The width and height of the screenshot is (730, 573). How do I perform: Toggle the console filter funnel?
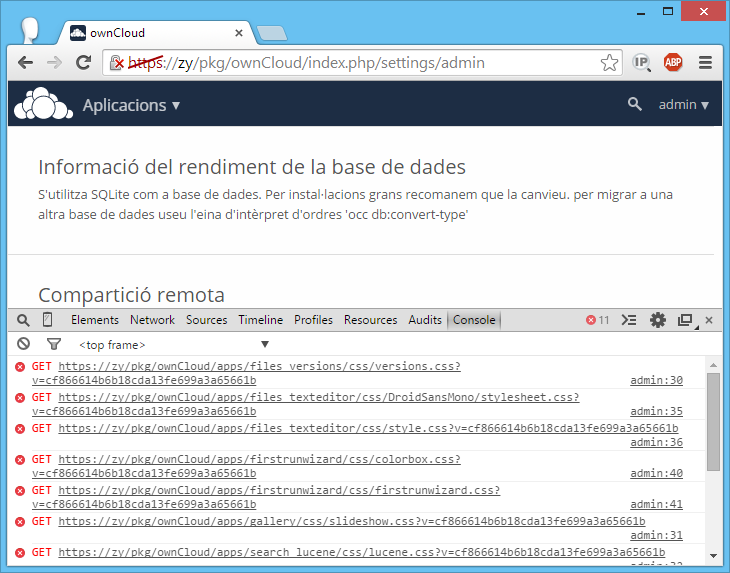coord(54,344)
